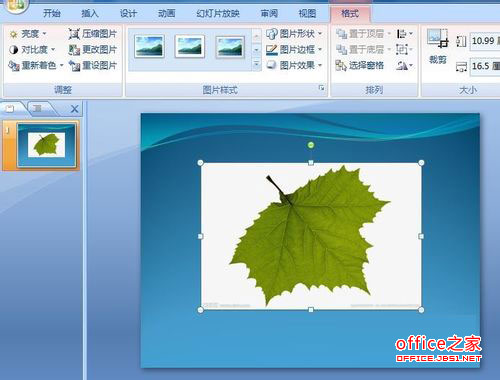Screen dimensions: 500x380
Task: Click picture styles gallery down arrow
Action: [257, 50]
